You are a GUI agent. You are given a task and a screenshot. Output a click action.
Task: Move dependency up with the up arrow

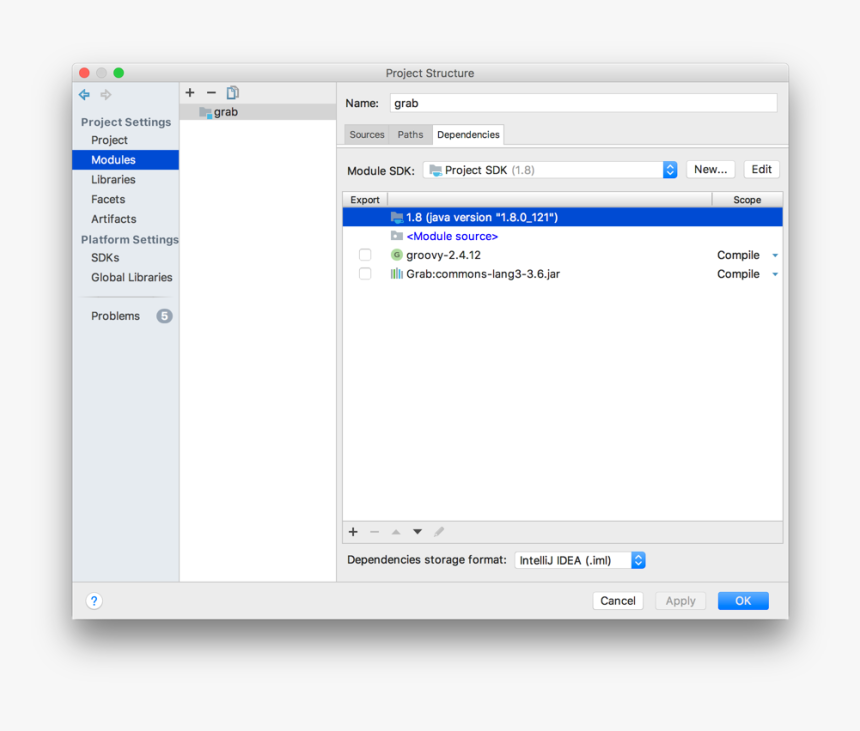click(396, 532)
